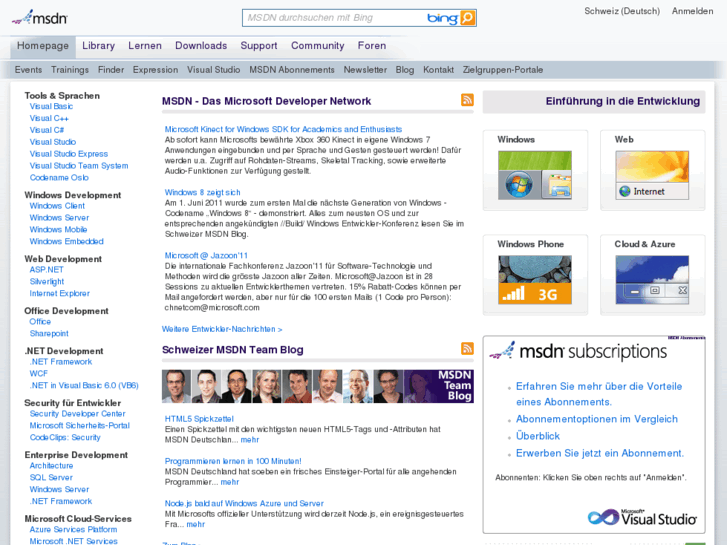Open the Community tab
The width and height of the screenshot is (727, 545).
[x=318, y=46]
